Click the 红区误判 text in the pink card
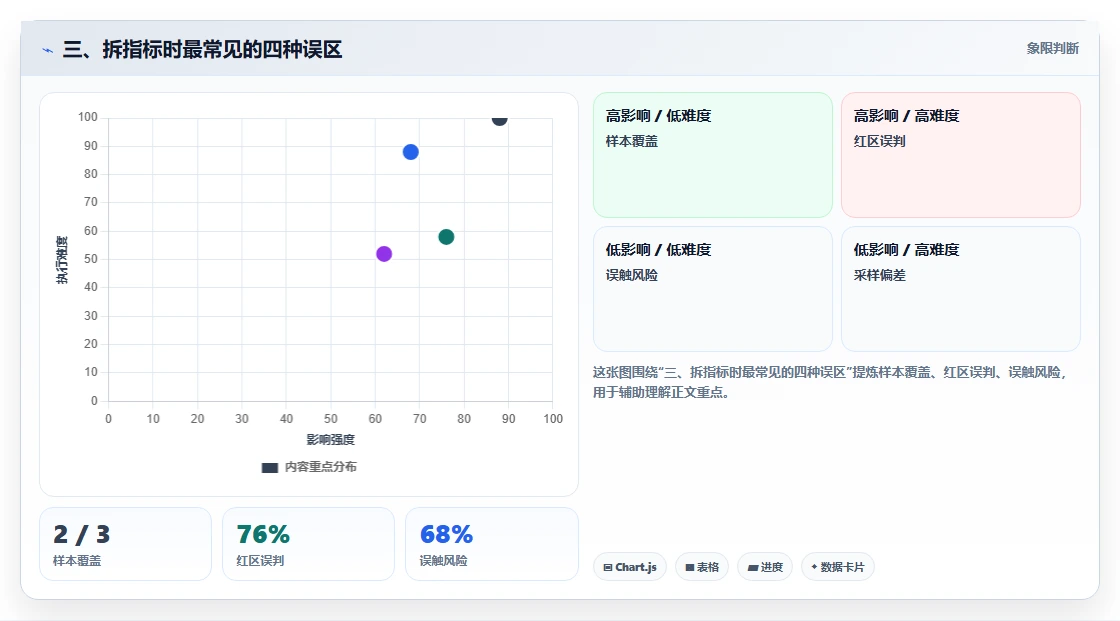 [x=879, y=141]
